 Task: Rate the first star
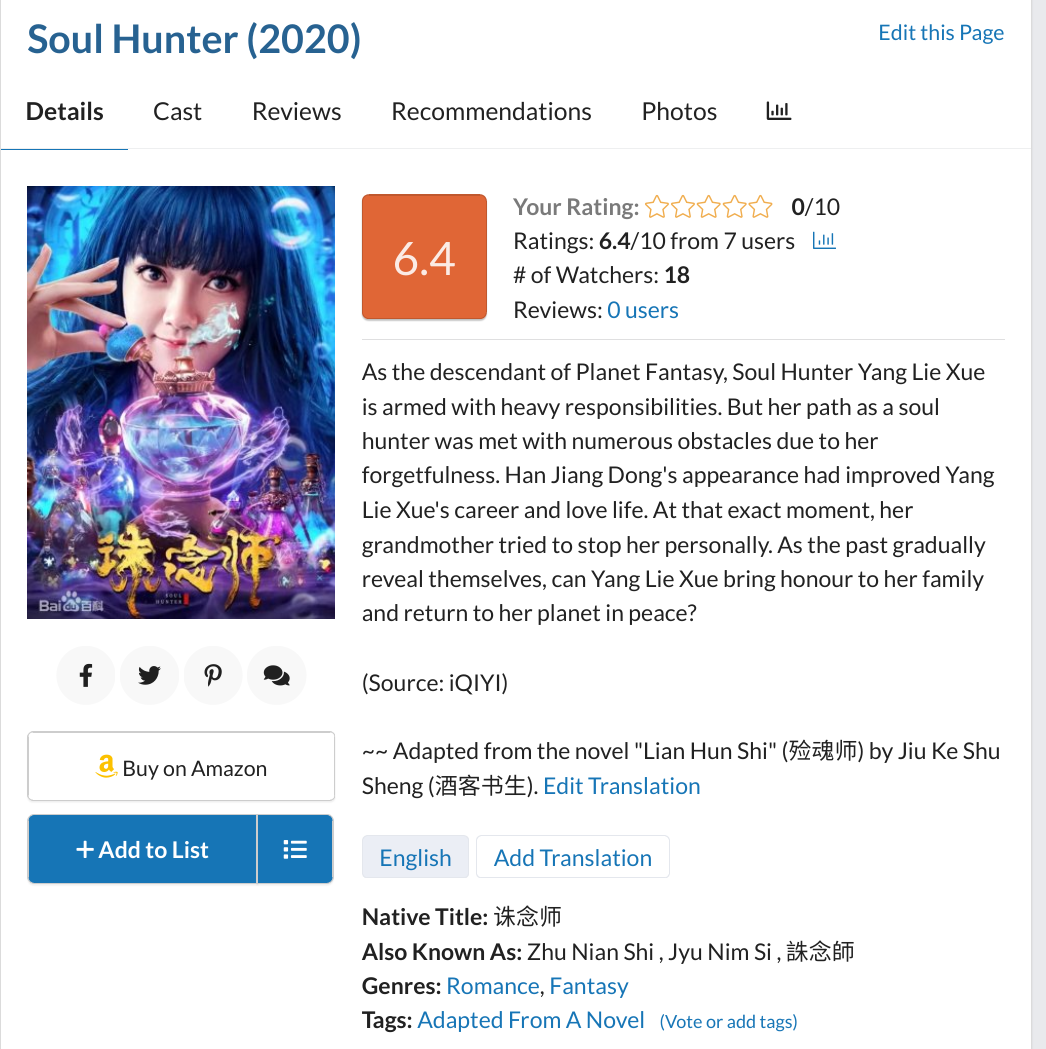657,207
